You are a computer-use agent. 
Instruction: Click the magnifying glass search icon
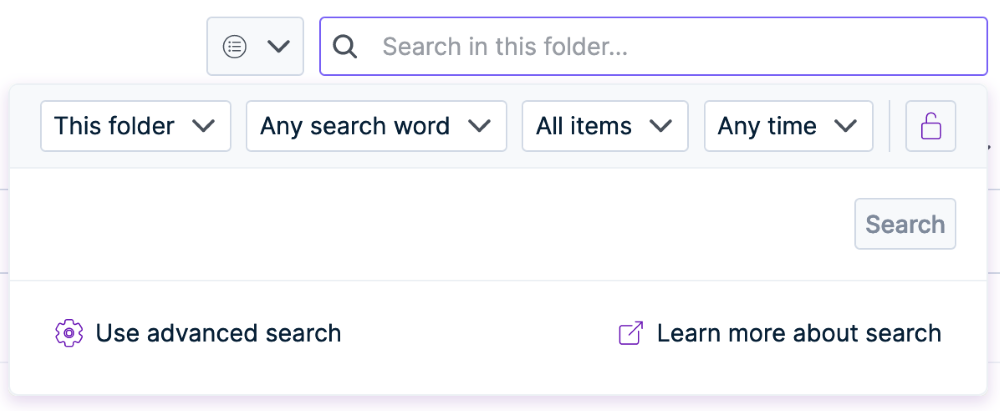pyautogui.click(x=345, y=47)
